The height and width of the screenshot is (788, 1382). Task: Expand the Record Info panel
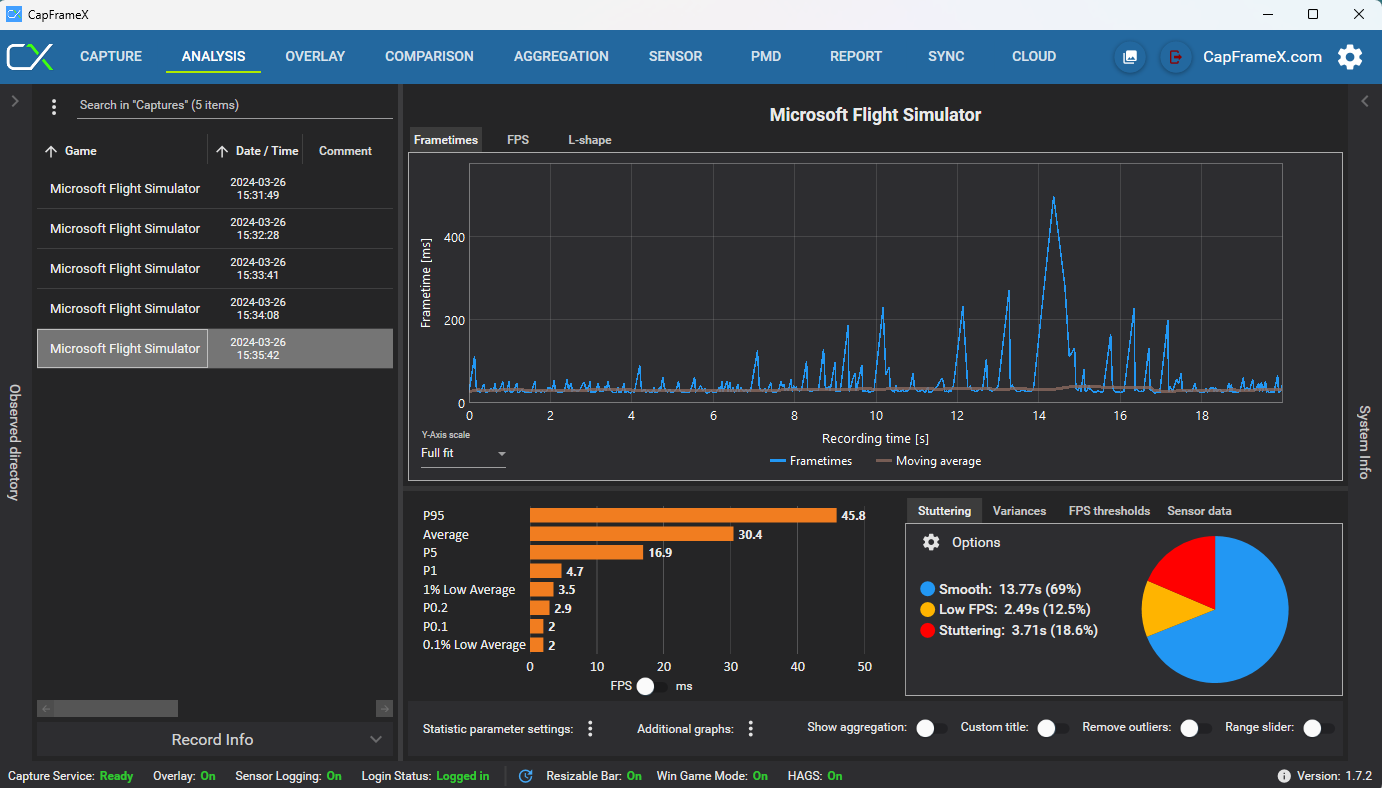(x=215, y=740)
